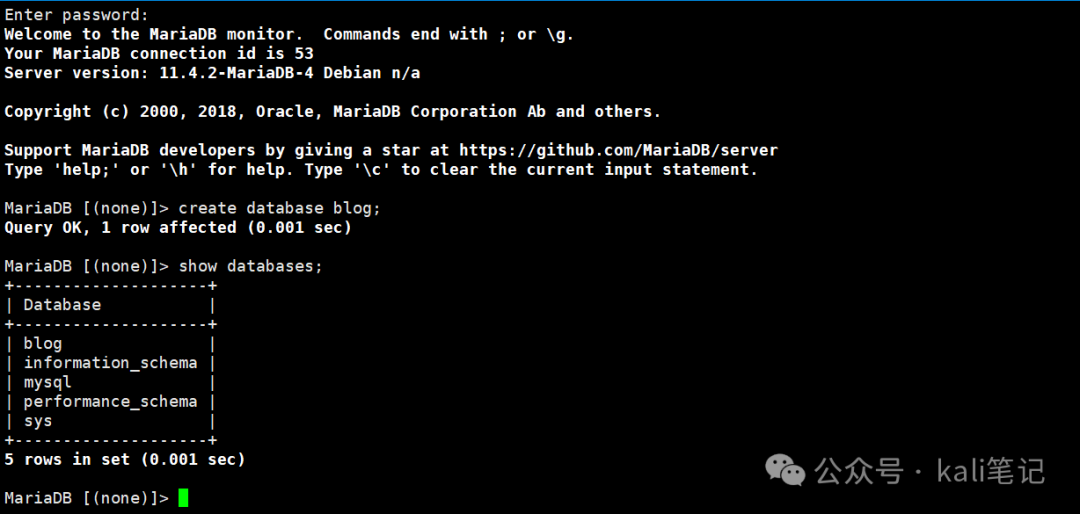Click the 'mysql' database entry
Viewport: 1080px width, 514px height.
[48, 382]
